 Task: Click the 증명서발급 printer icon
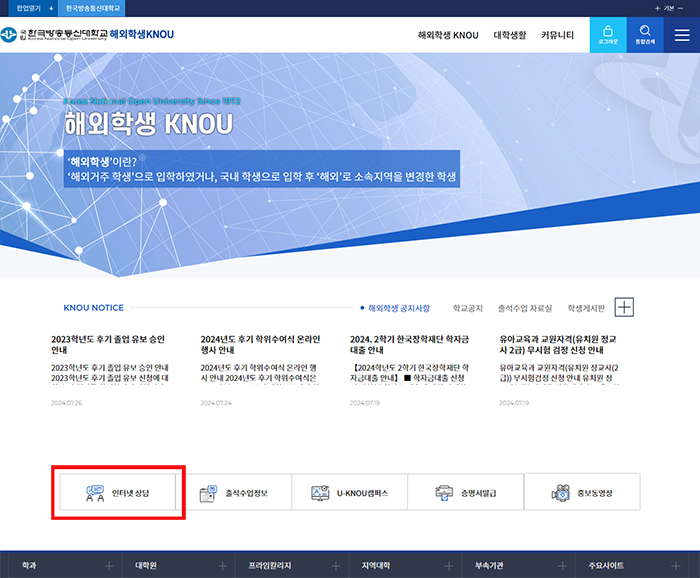pyautogui.click(x=445, y=493)
